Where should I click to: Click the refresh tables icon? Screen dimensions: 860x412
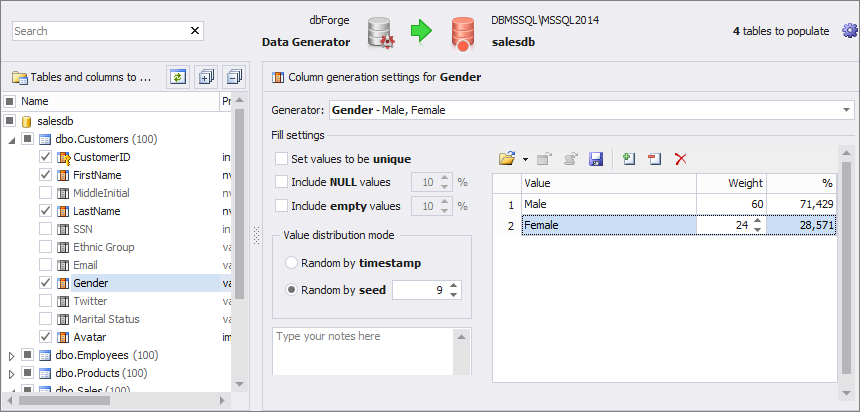point(177,77)
